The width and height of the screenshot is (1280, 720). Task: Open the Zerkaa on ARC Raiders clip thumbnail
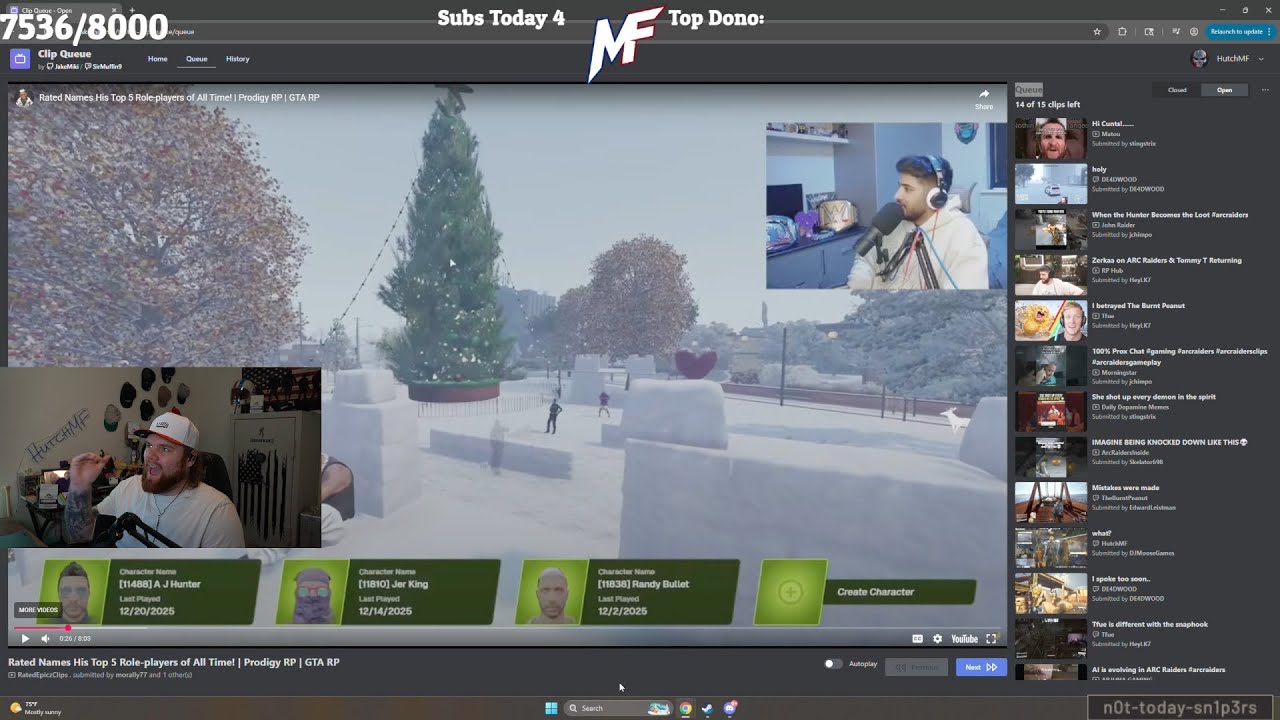point(1050,275)
